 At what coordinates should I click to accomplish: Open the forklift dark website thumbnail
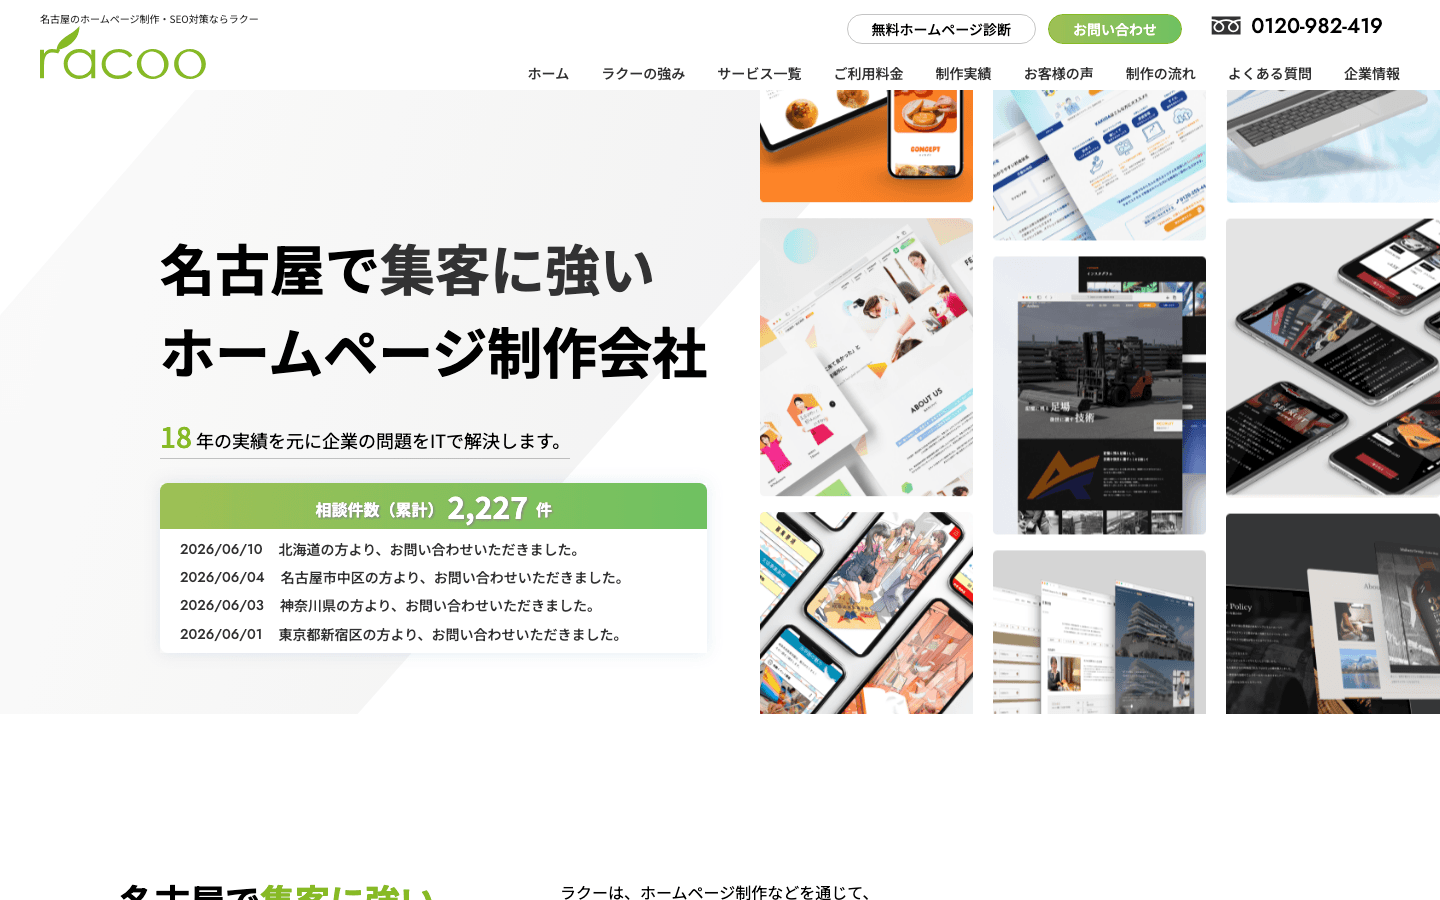coord(1099,395)
